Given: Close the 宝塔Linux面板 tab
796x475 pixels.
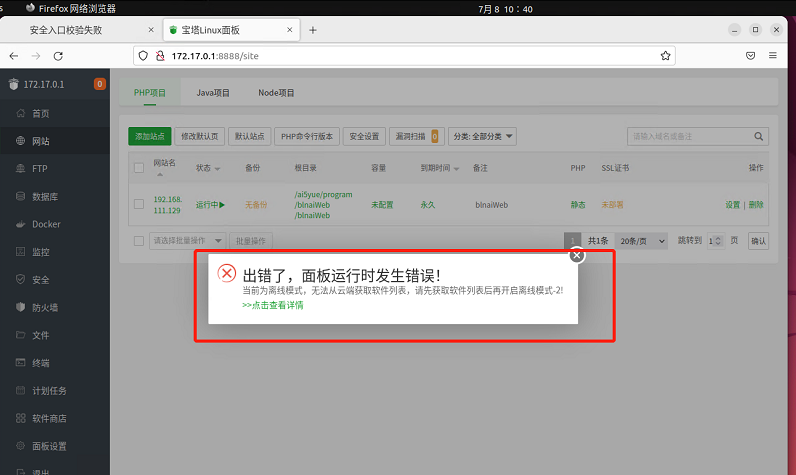Looking at the screenshot, I should pyautogui.click(x=289, y=30).
